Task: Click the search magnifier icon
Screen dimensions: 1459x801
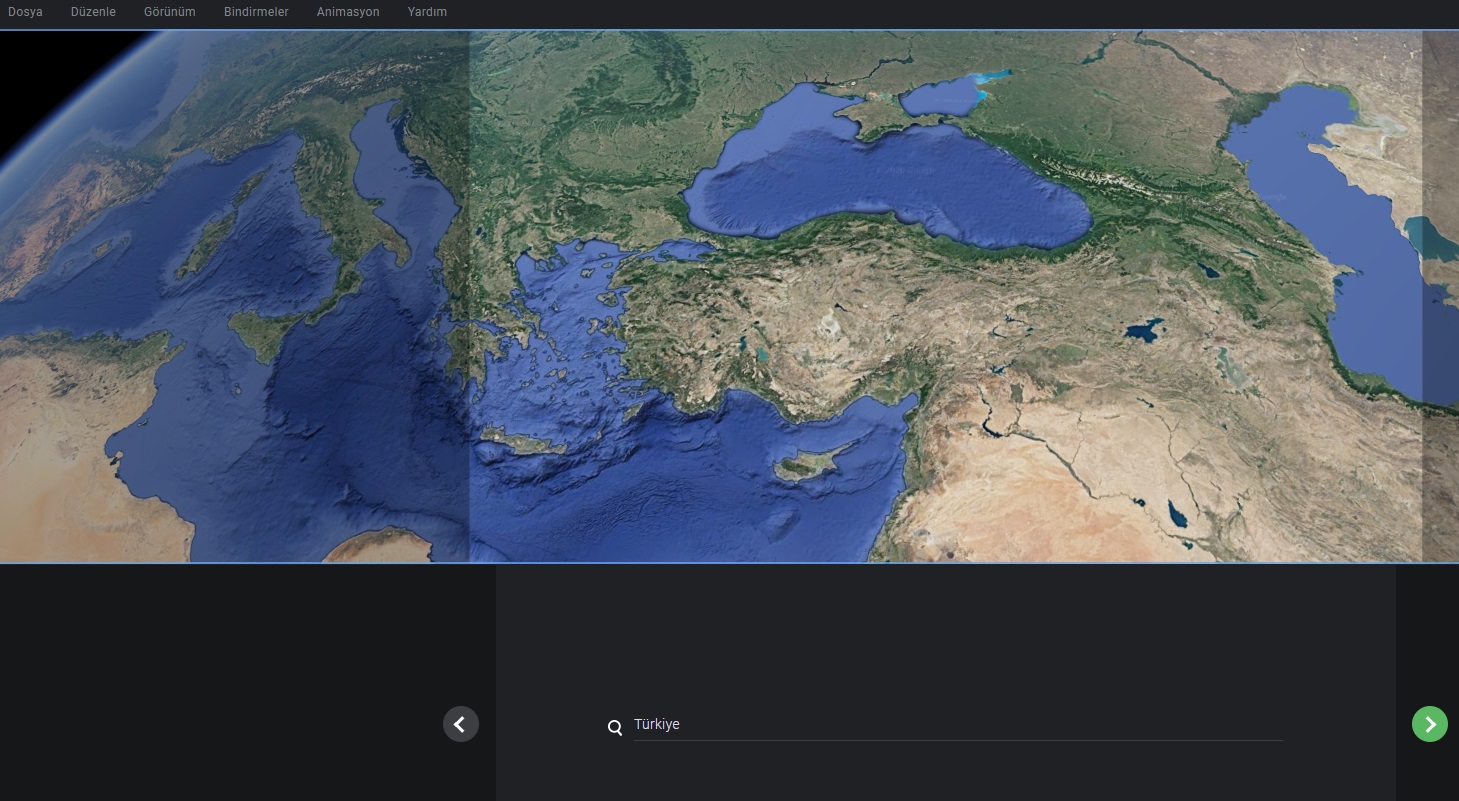Action: tap(615, 728)
